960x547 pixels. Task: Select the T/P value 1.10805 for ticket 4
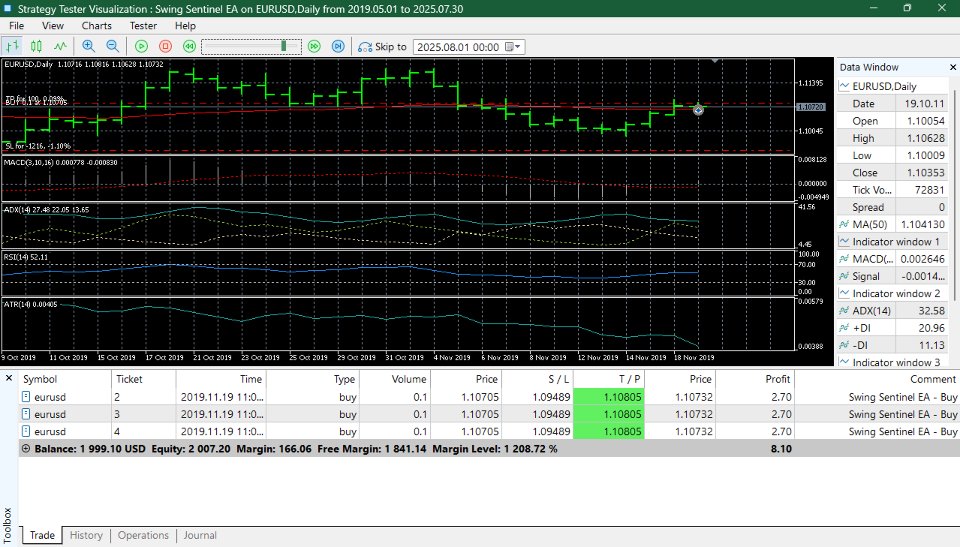[x=609, y=431]
